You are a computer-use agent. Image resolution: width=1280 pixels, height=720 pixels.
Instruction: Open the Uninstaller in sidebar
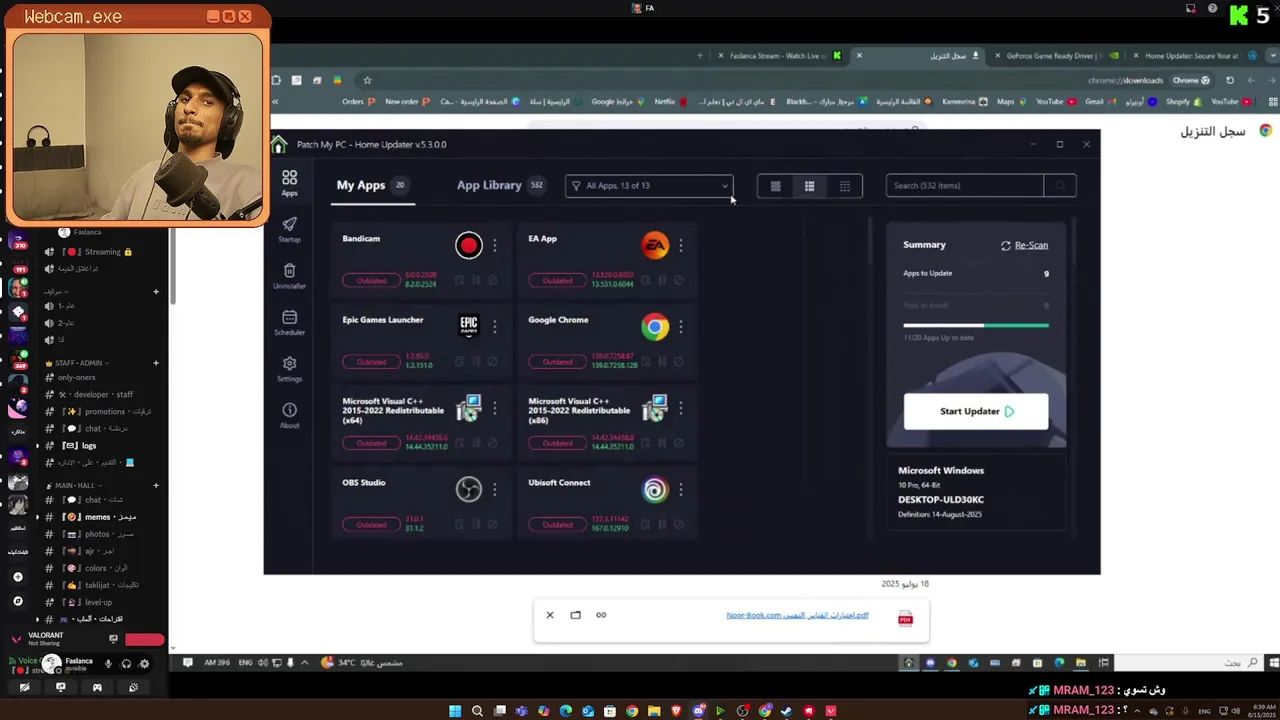coord(289,276)
